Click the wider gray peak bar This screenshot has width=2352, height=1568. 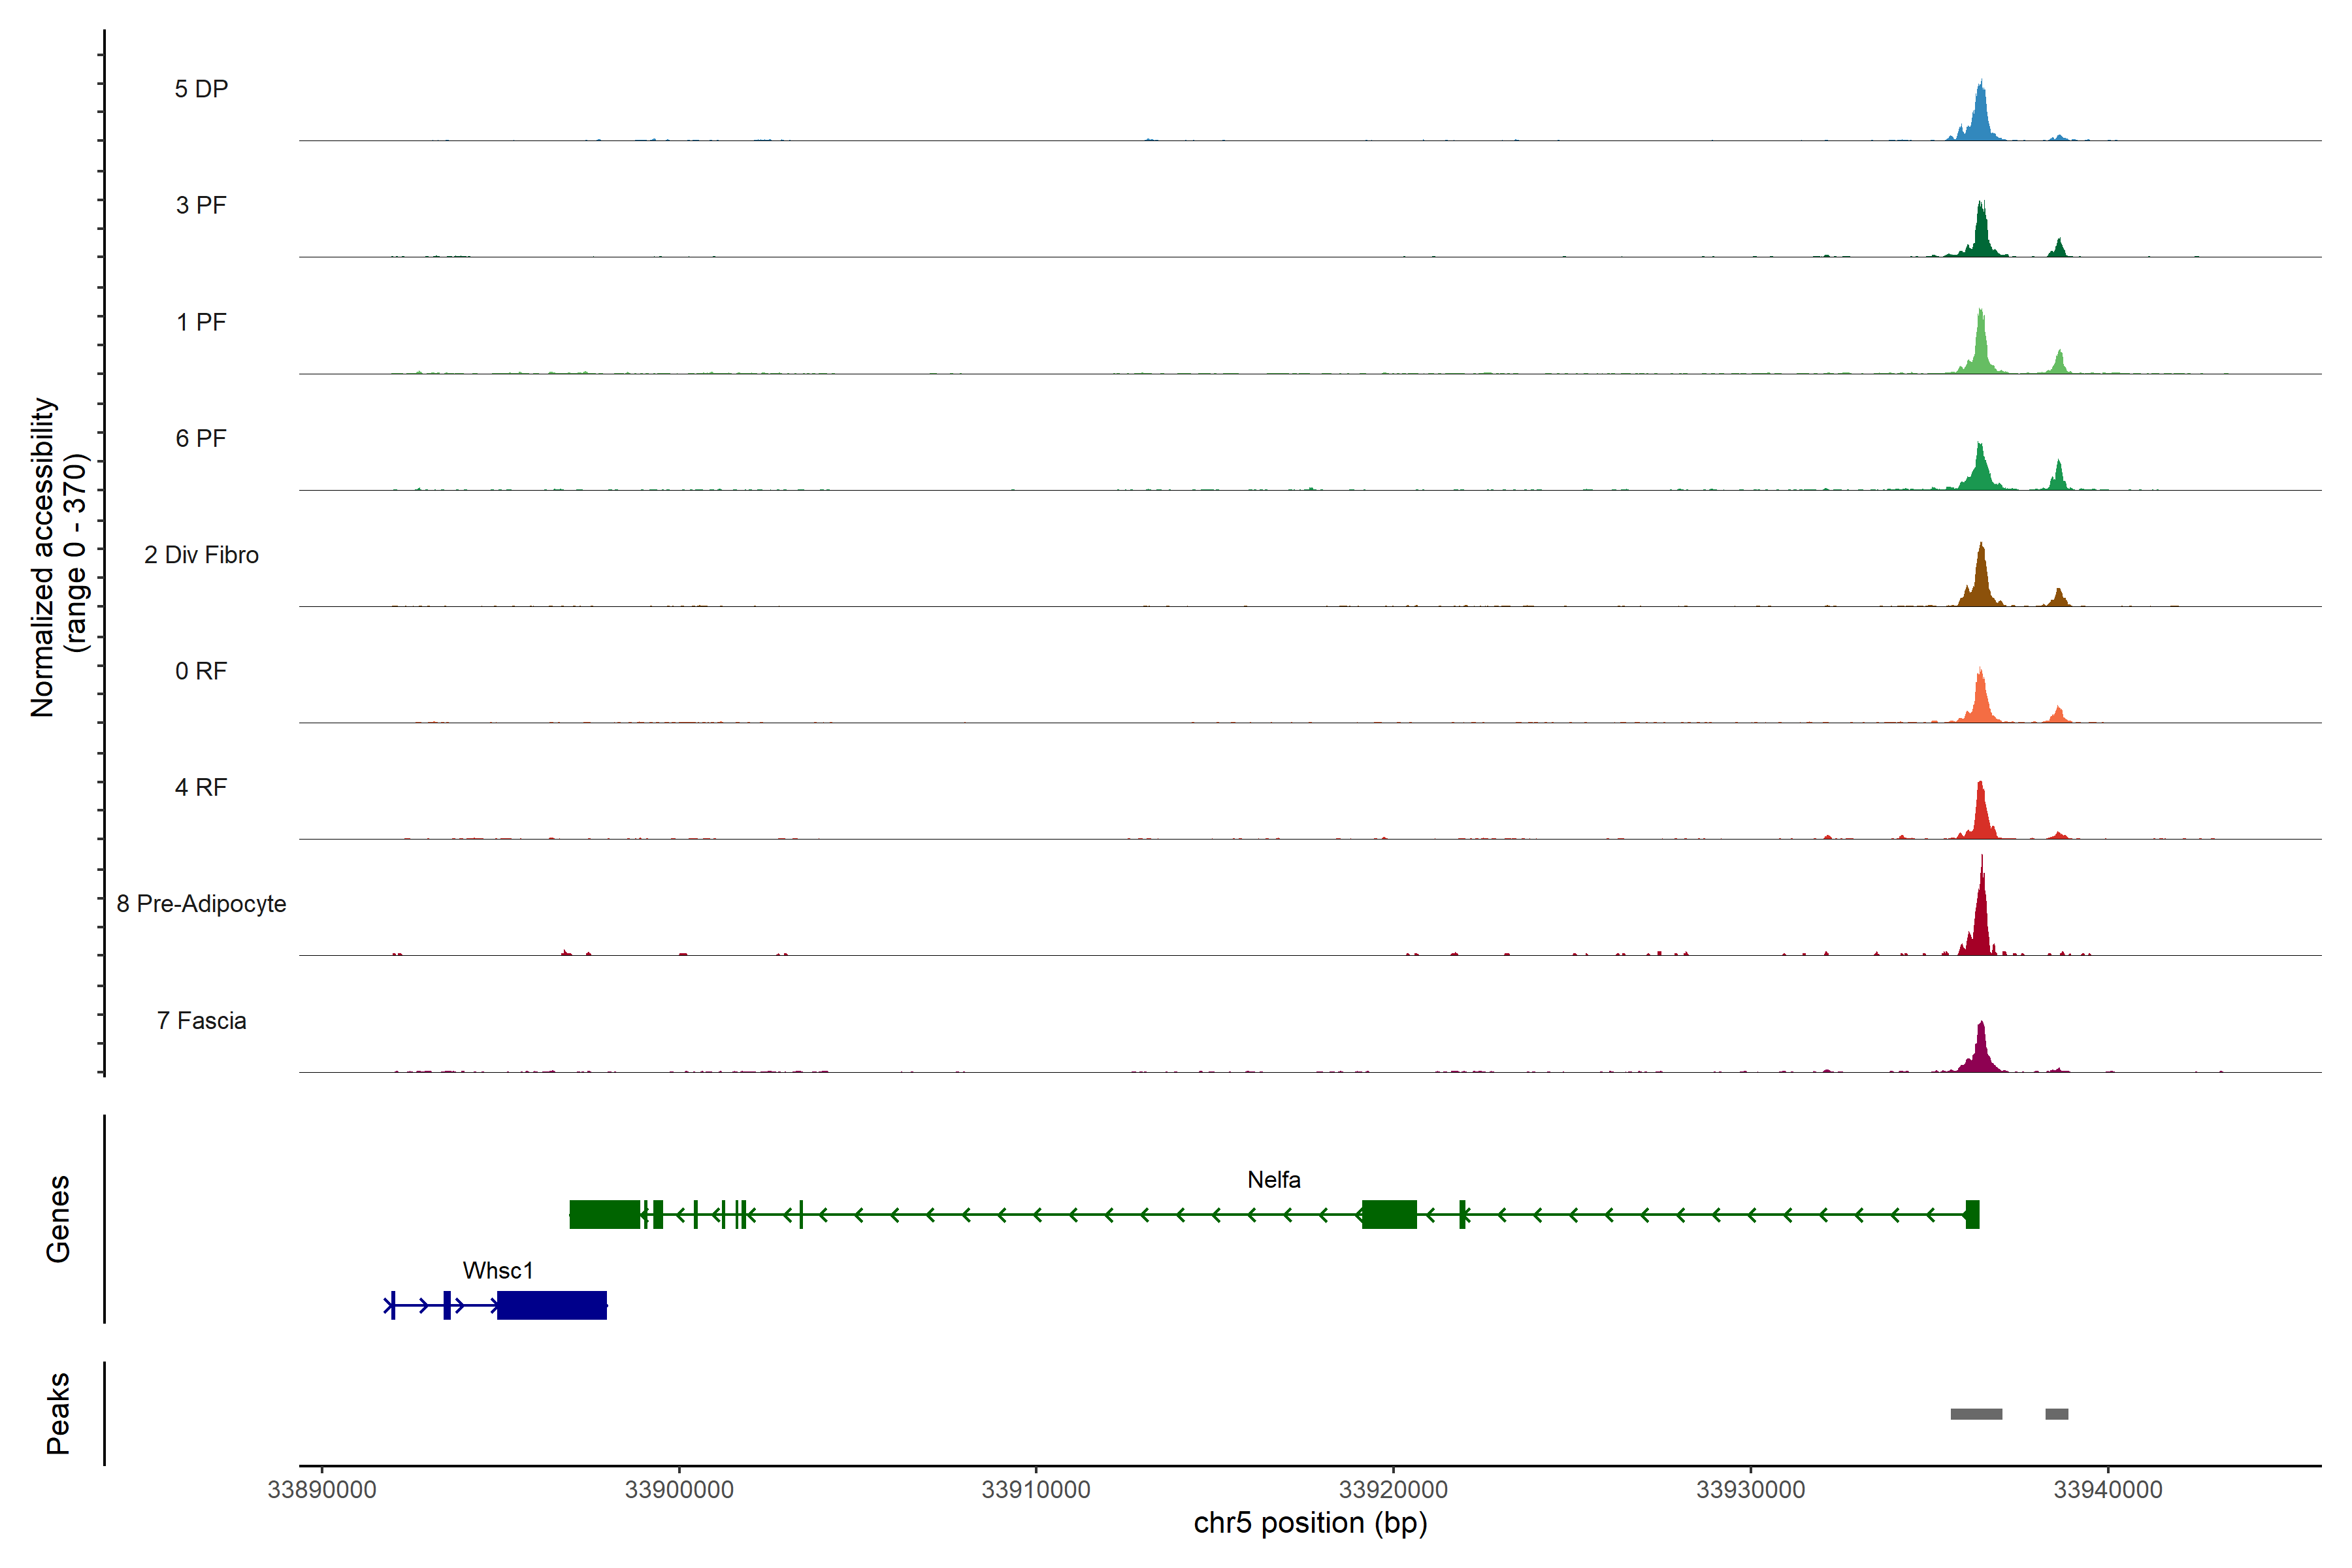(1976, 1414)
